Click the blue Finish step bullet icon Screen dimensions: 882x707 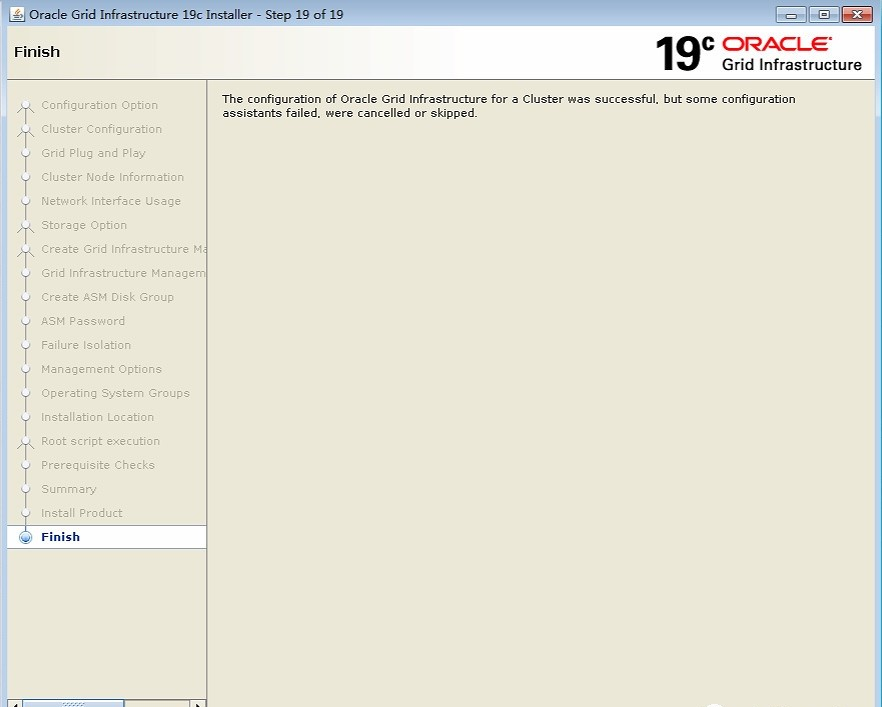(x=25, y=537)
